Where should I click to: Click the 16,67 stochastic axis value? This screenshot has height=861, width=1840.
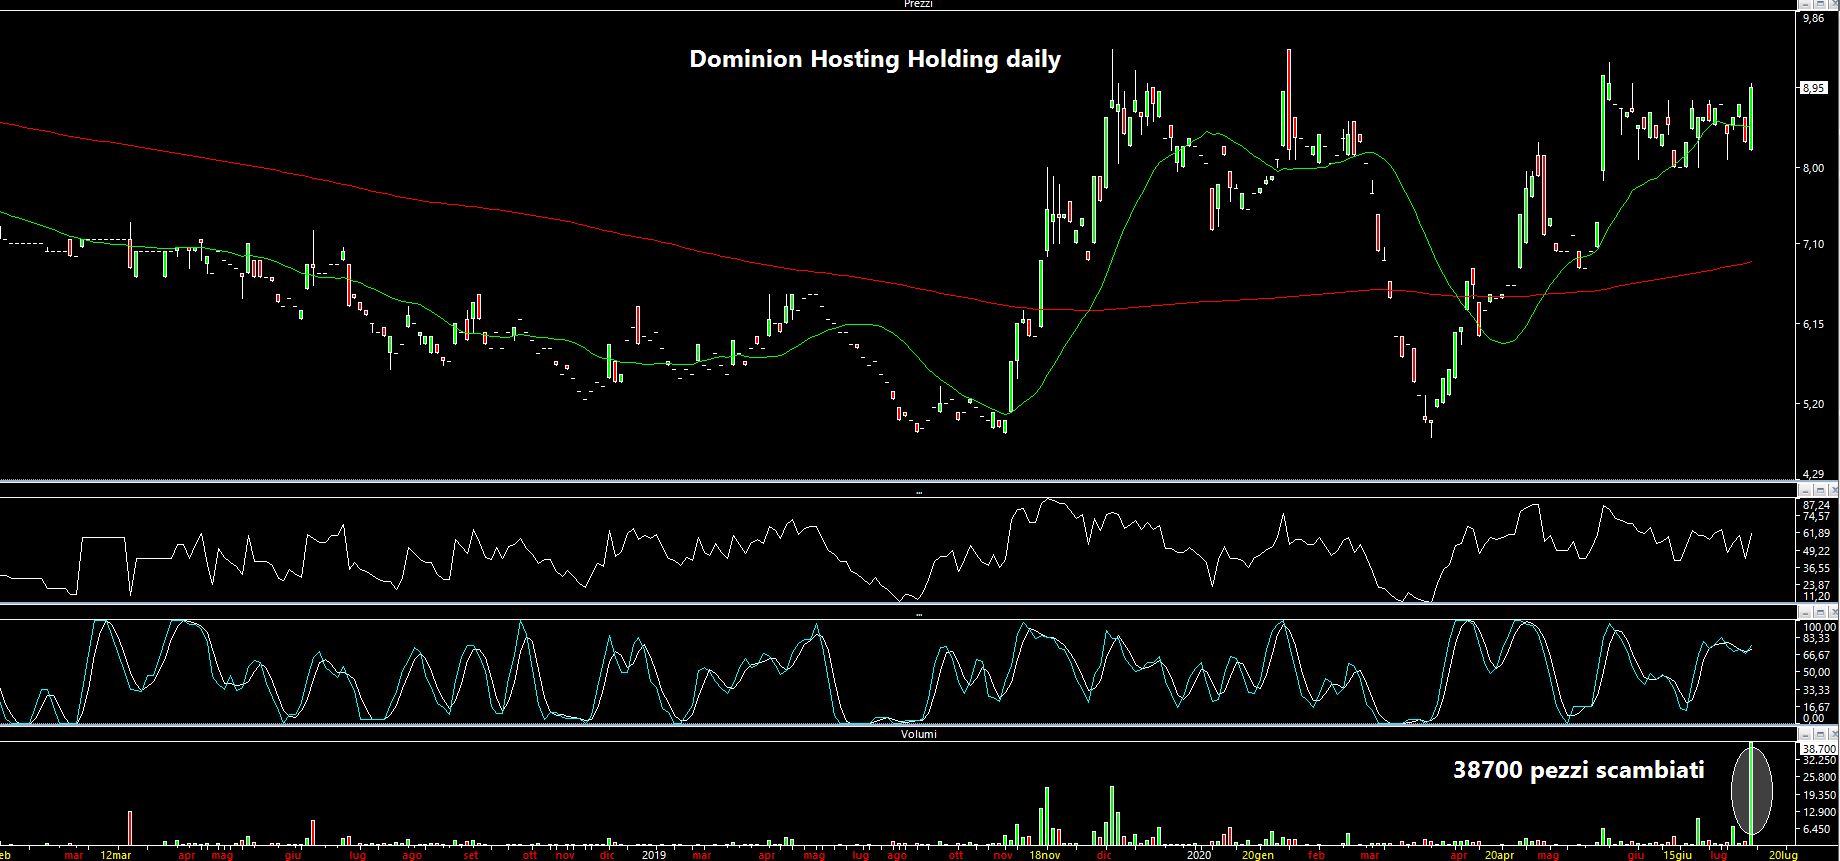coord(1816,706)
